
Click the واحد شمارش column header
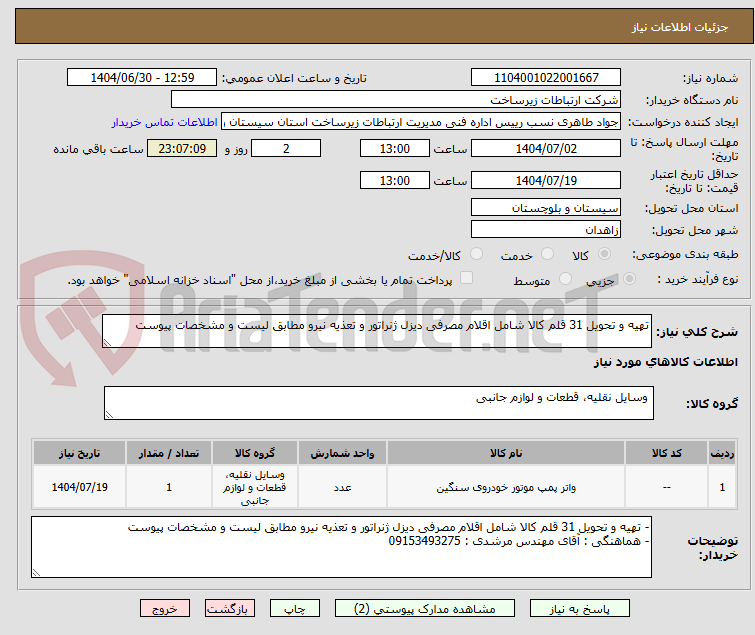342,453
